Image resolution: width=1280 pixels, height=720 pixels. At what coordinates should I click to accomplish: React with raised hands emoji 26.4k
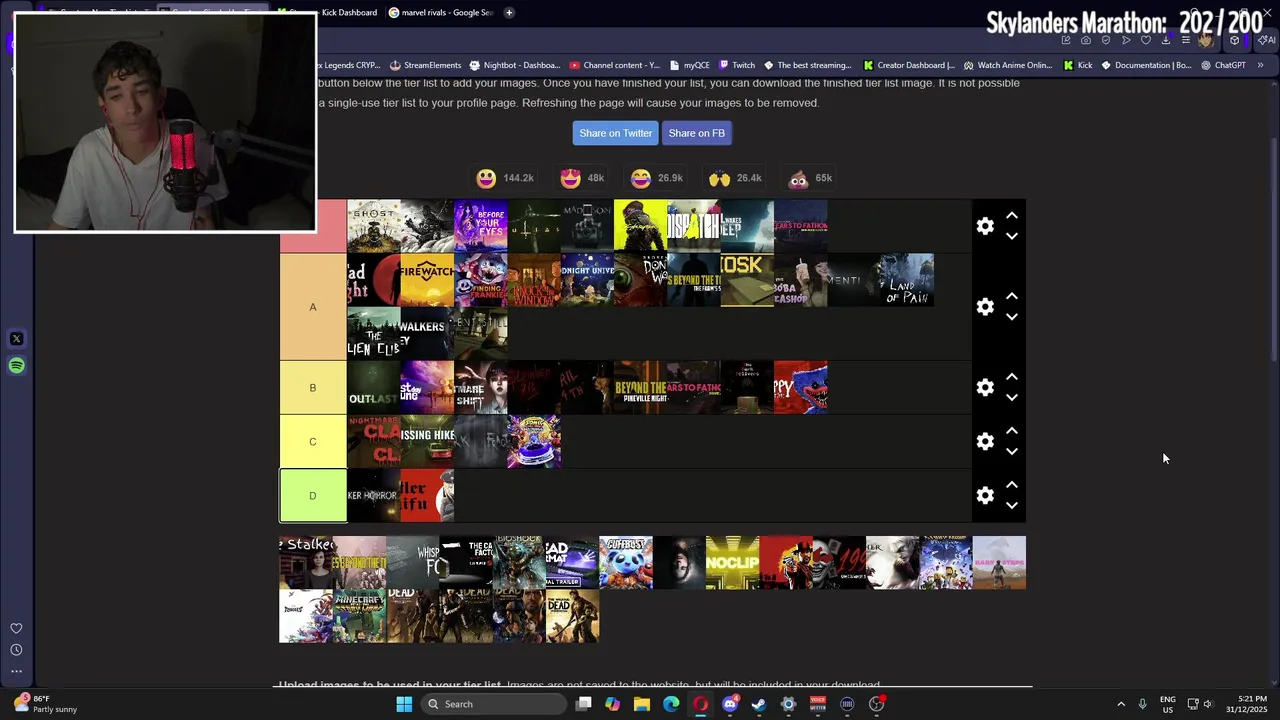[735, 178]
